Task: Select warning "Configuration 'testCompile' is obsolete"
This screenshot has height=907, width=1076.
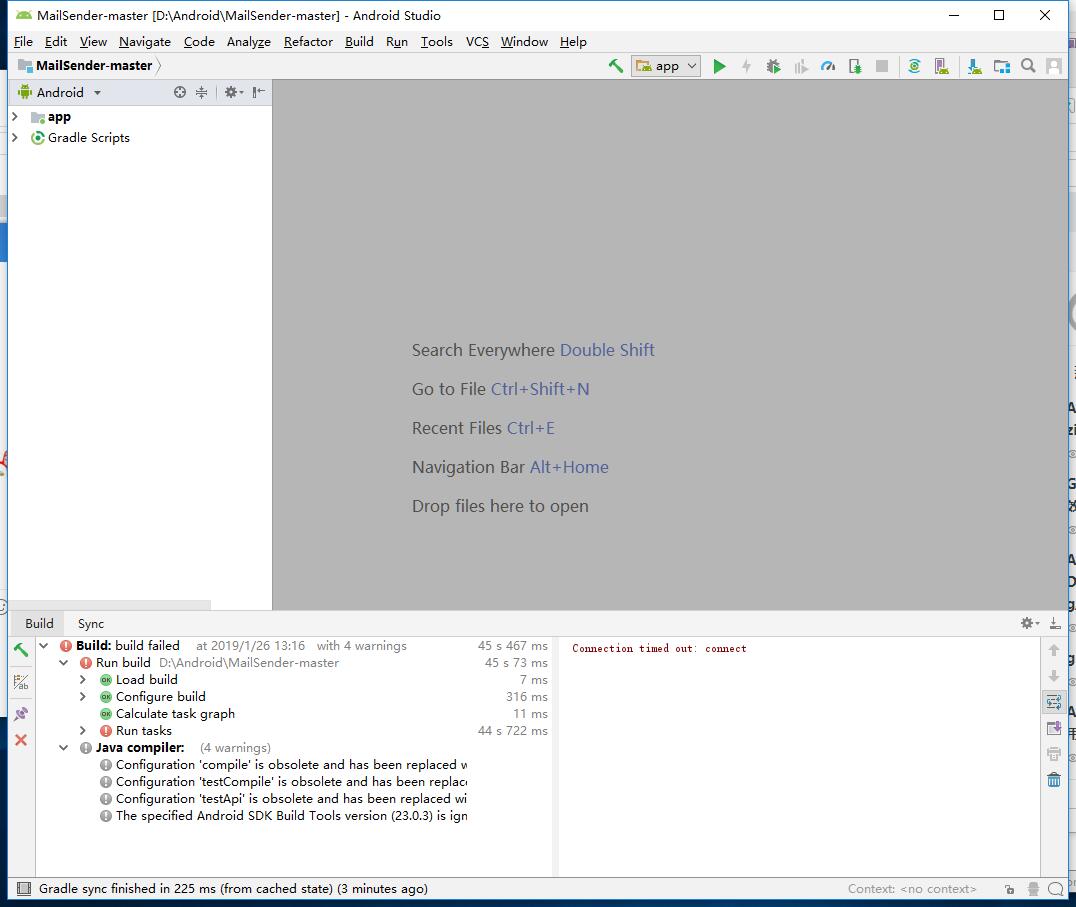Action: click(x=294, y=781)
